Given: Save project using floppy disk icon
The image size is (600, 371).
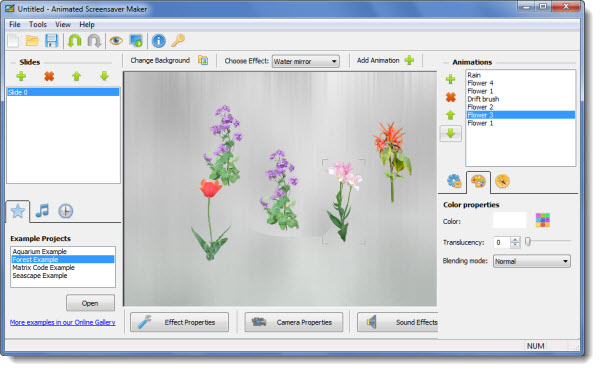Looking at the screenshot, I should (51, 41).
